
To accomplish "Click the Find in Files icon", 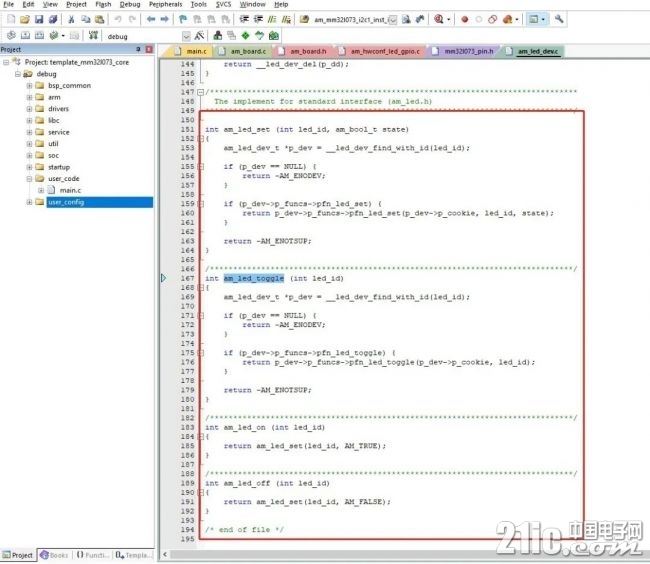I will point(304,19).
